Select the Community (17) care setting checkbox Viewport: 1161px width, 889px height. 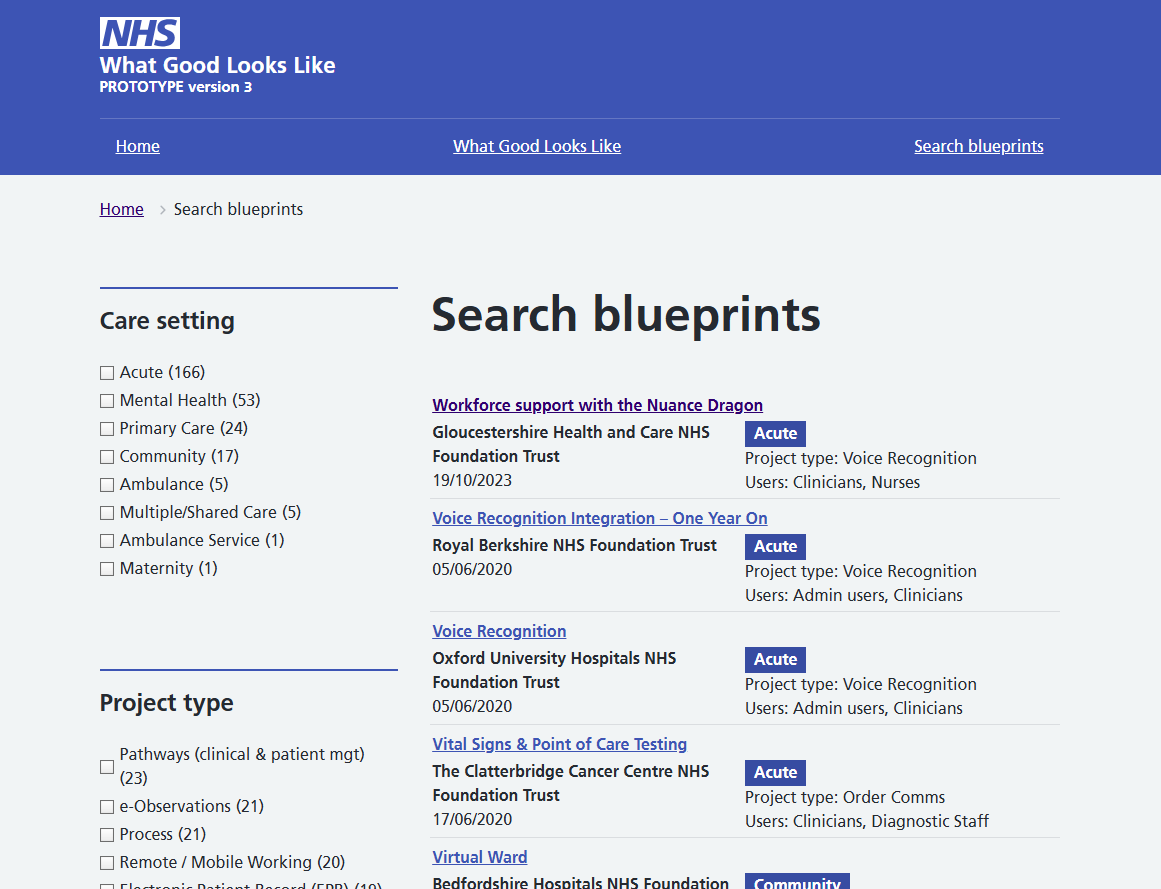(x=107, y=456)
